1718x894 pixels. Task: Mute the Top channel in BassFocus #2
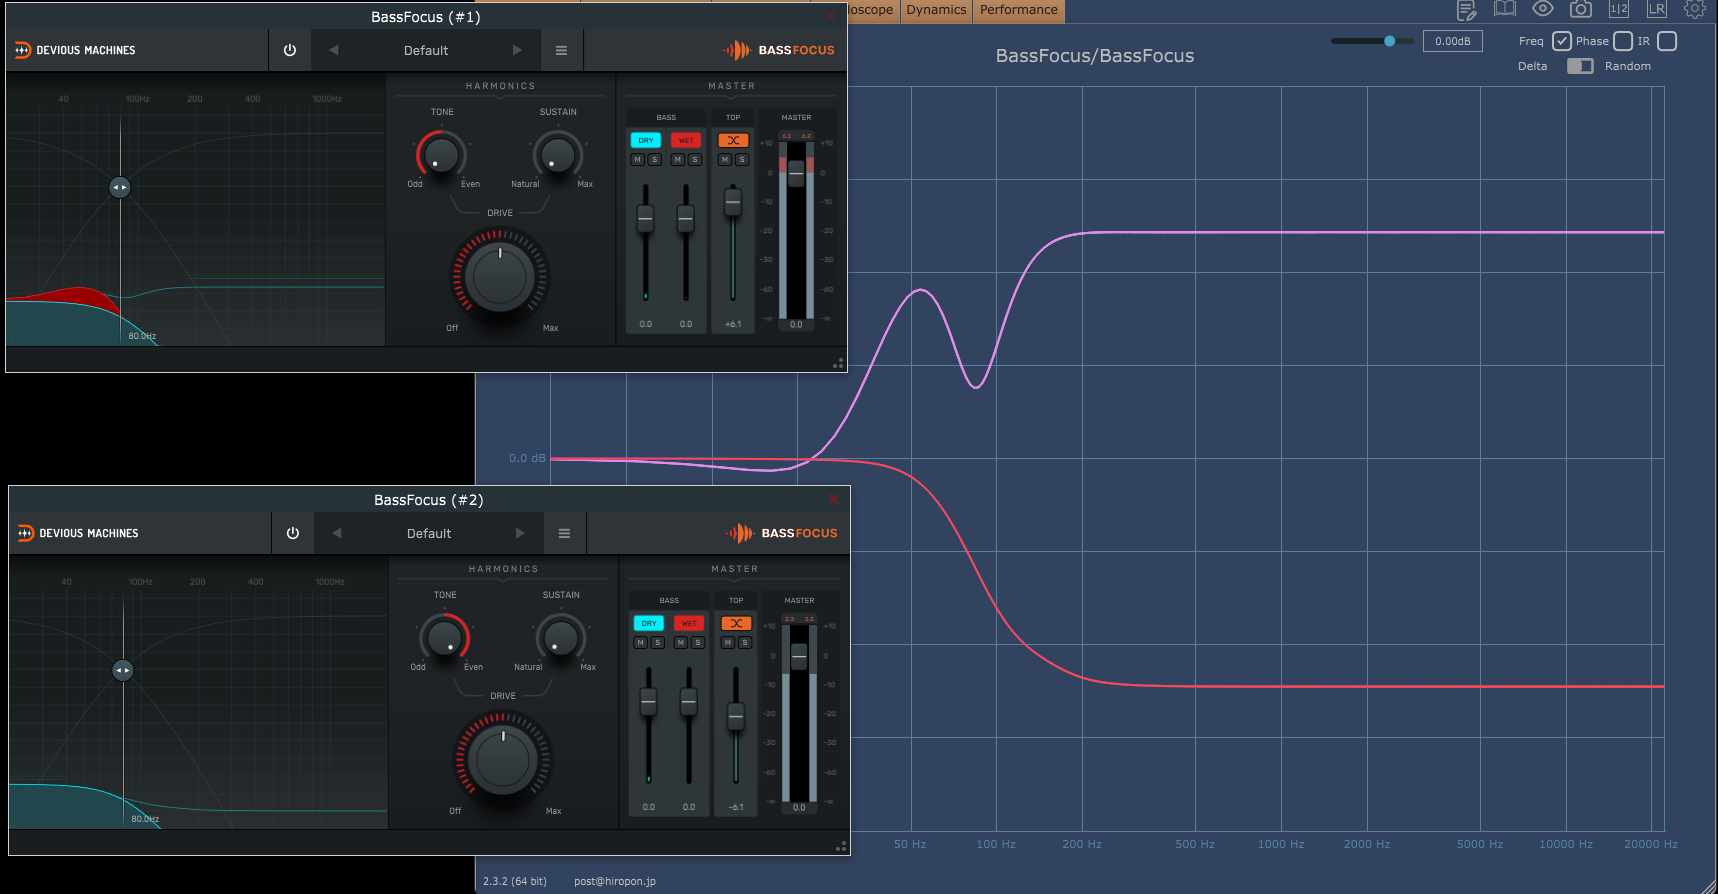[x=727, y=642]
